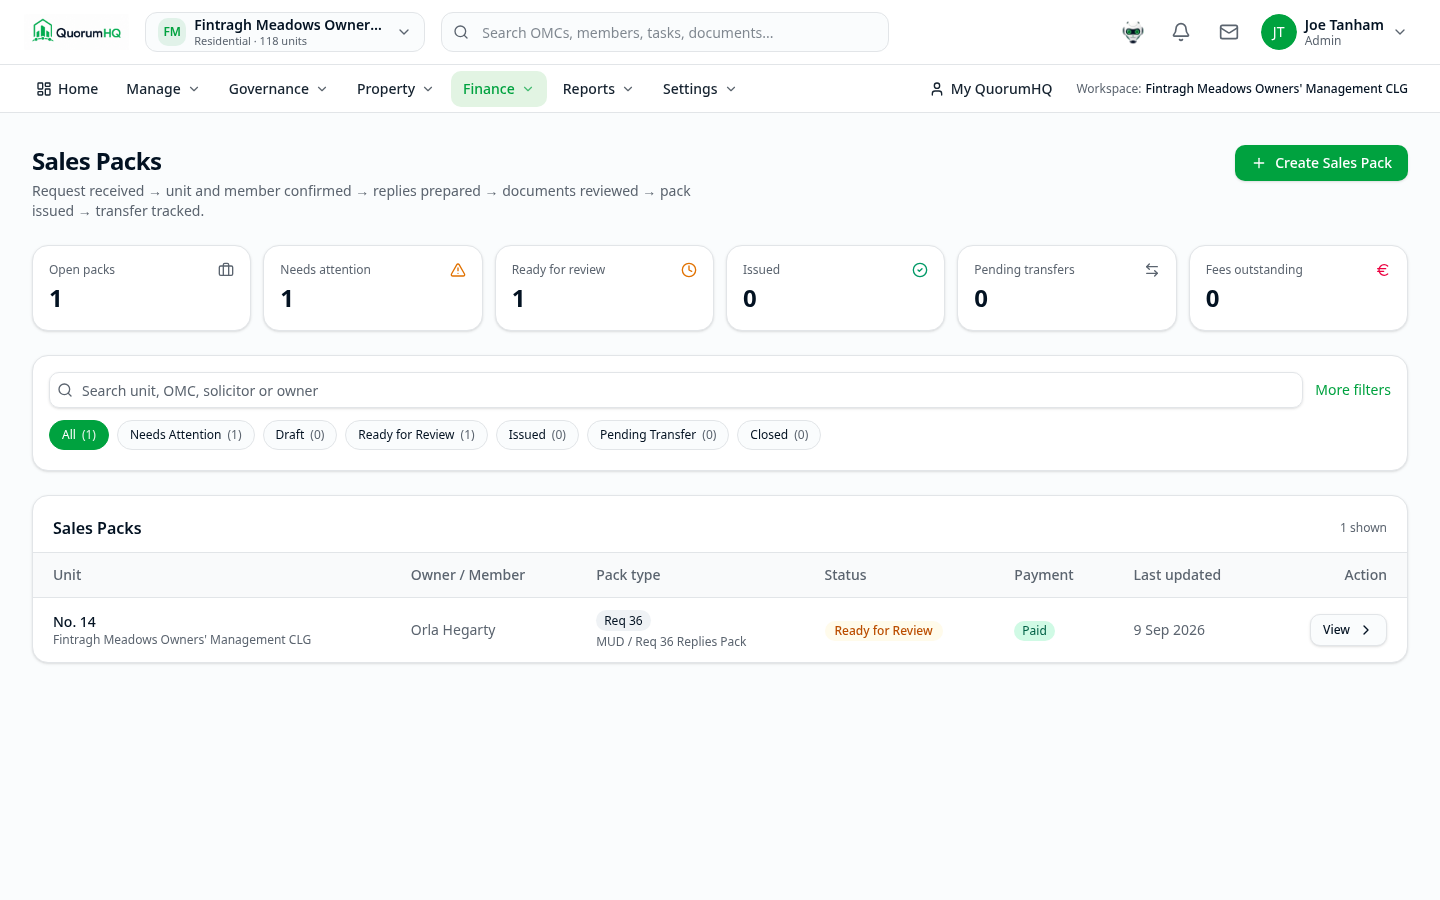Click the clock icon on Ready for review card
Screen dimensions: 1440x900
click(x=689, y=270)
